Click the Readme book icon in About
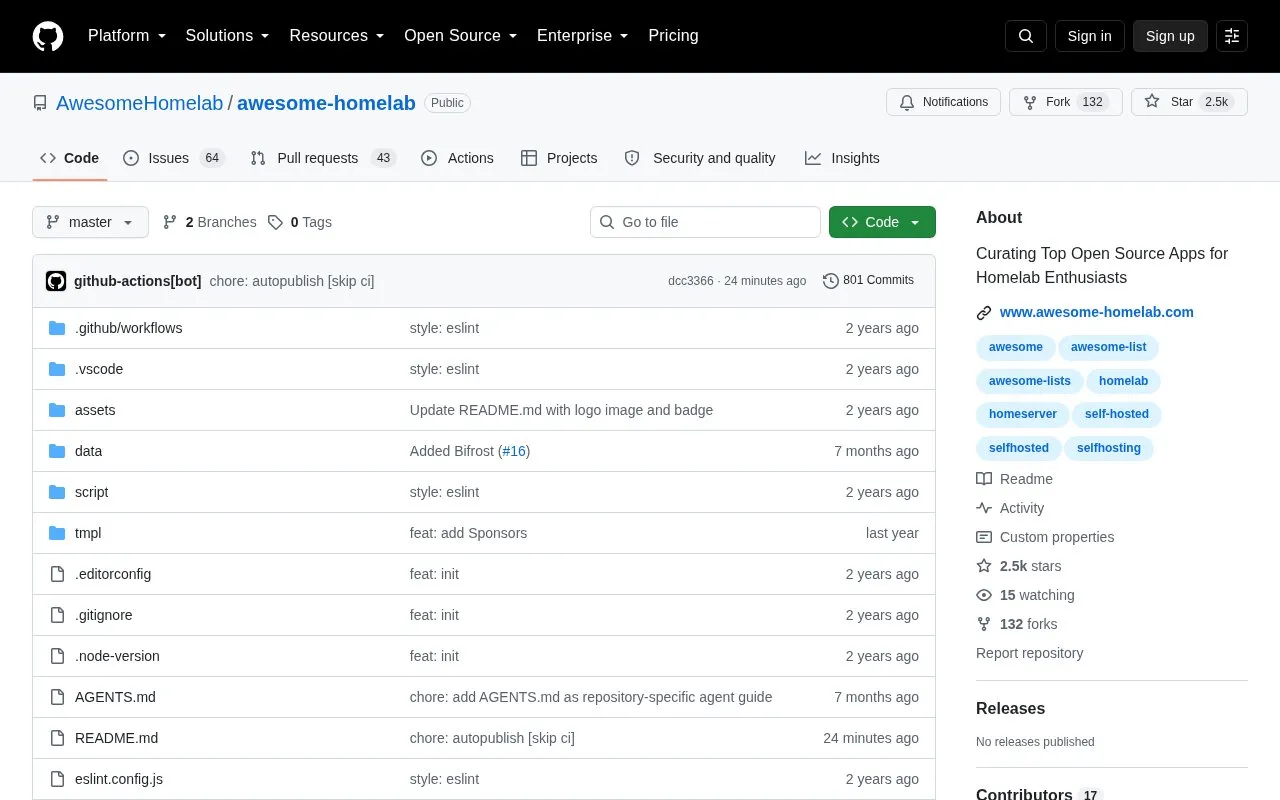This screenshot has width=1280, height=800. pos(984,479)
